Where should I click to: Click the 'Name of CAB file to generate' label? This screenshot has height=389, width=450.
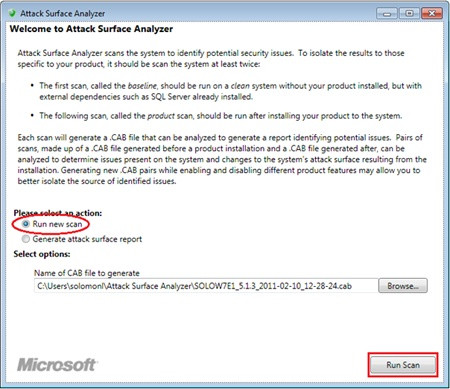[87, 273]
